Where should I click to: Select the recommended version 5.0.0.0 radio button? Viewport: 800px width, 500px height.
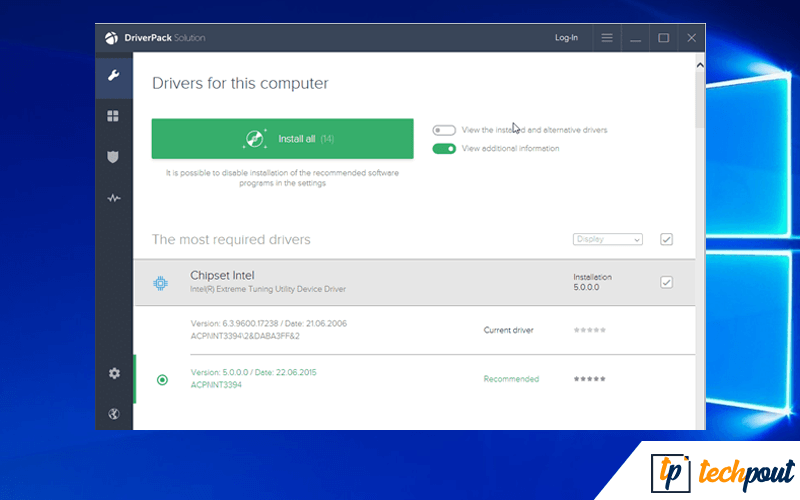[162, 380]
